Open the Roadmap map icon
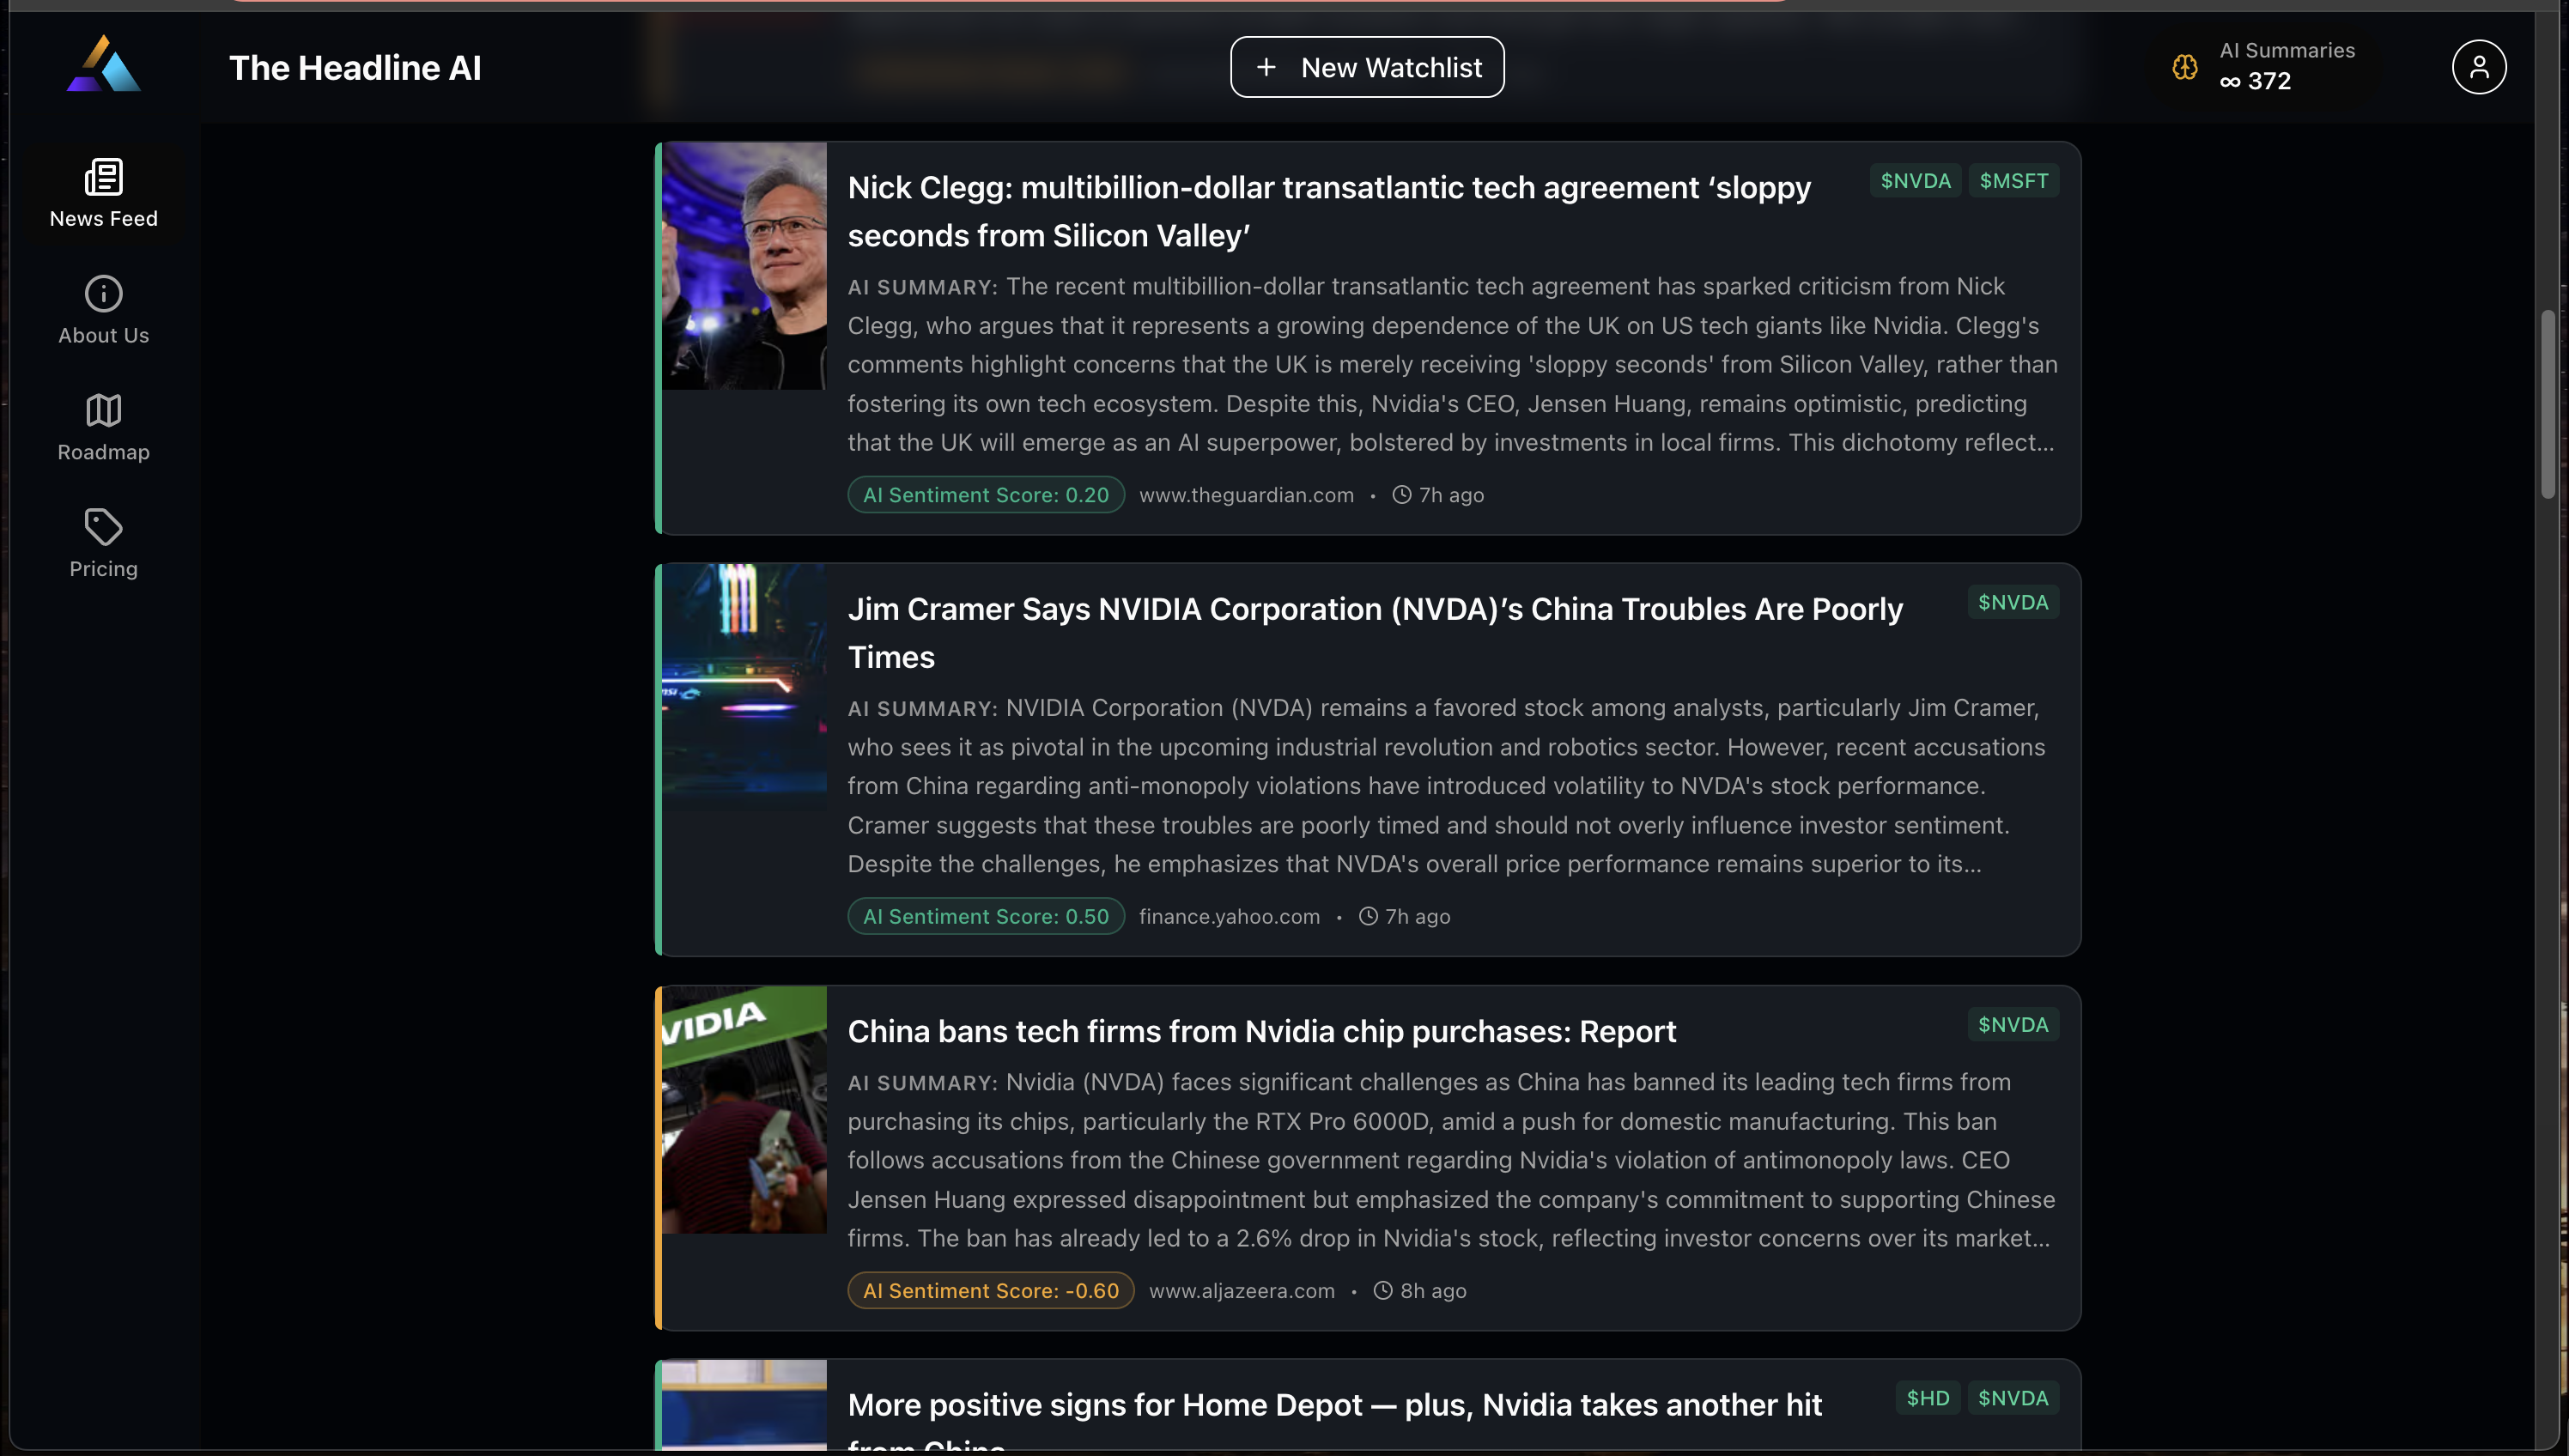 [103, 410]
